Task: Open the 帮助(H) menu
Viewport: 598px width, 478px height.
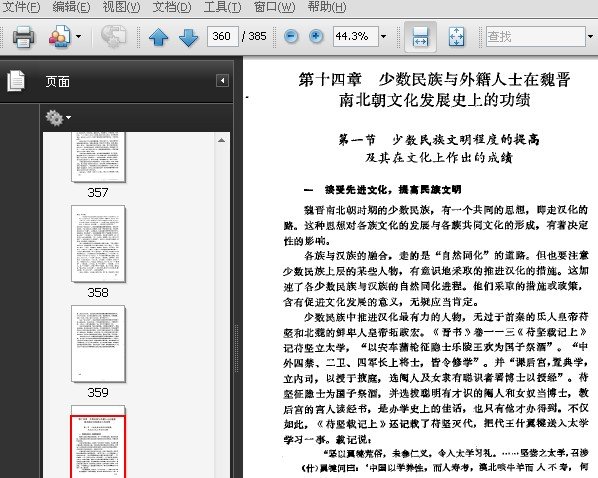Action: [x=327, y=7]
